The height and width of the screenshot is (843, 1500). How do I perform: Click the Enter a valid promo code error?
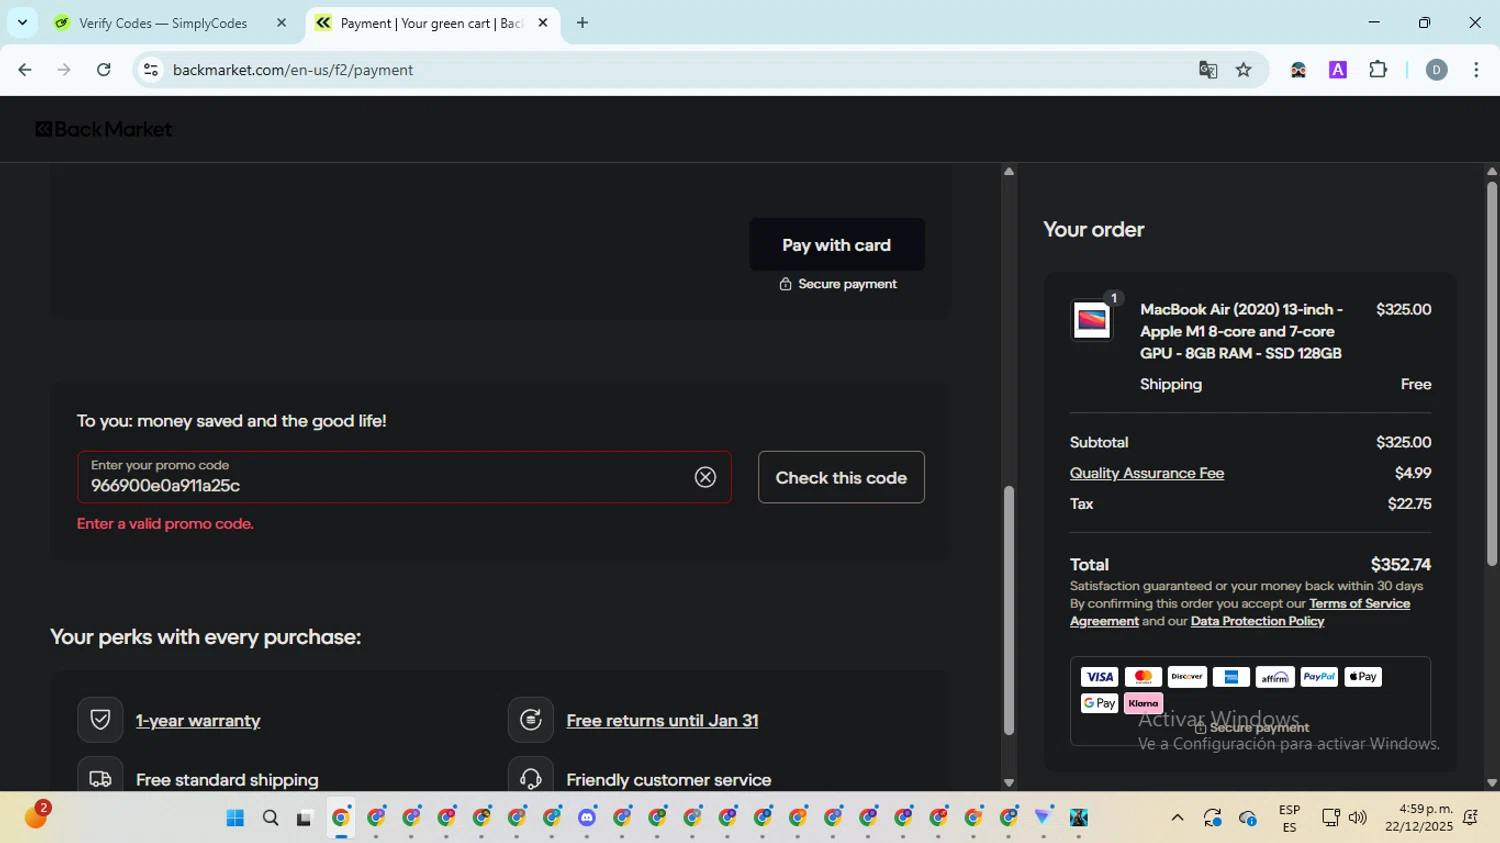click(x=165, y=524)
